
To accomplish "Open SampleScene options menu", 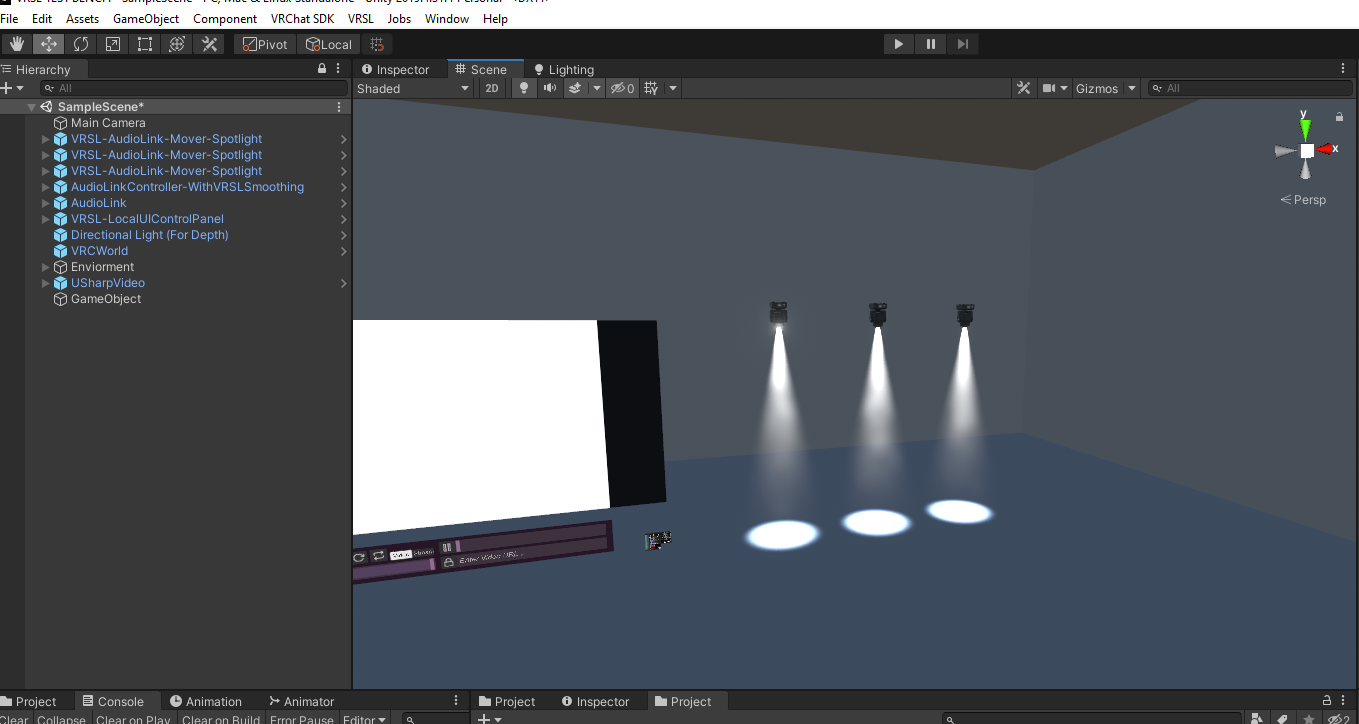I will click(x=339, y=107).
